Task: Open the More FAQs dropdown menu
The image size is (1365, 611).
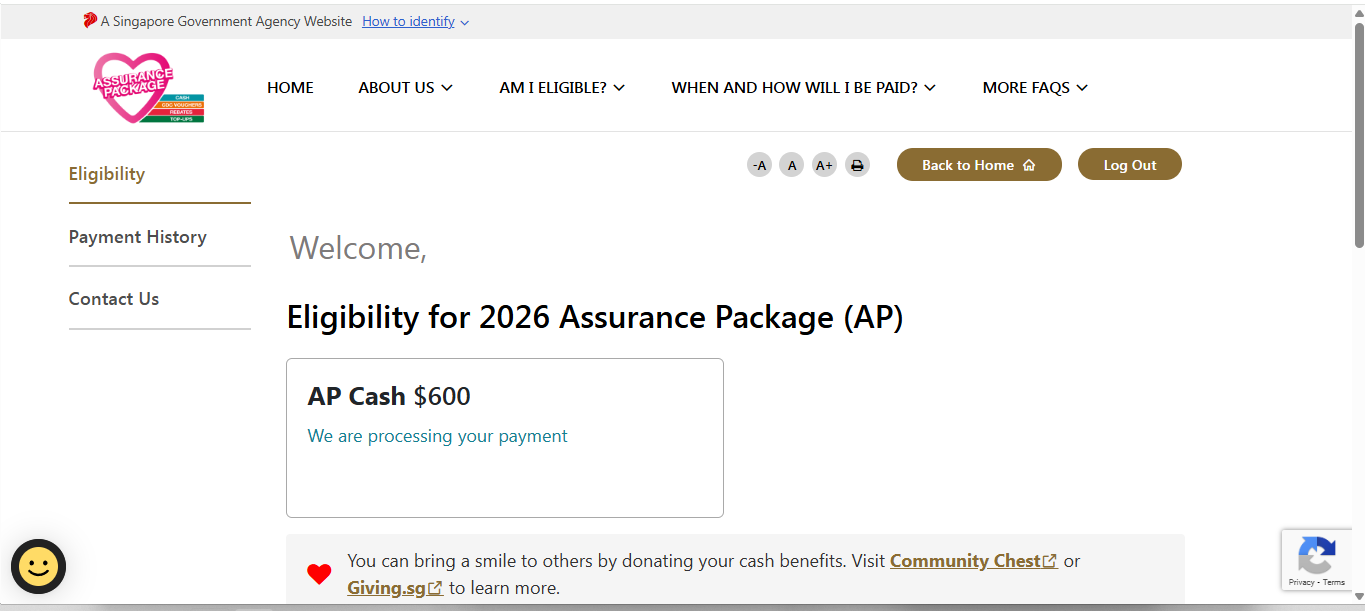Action: tap(1035, 88)
